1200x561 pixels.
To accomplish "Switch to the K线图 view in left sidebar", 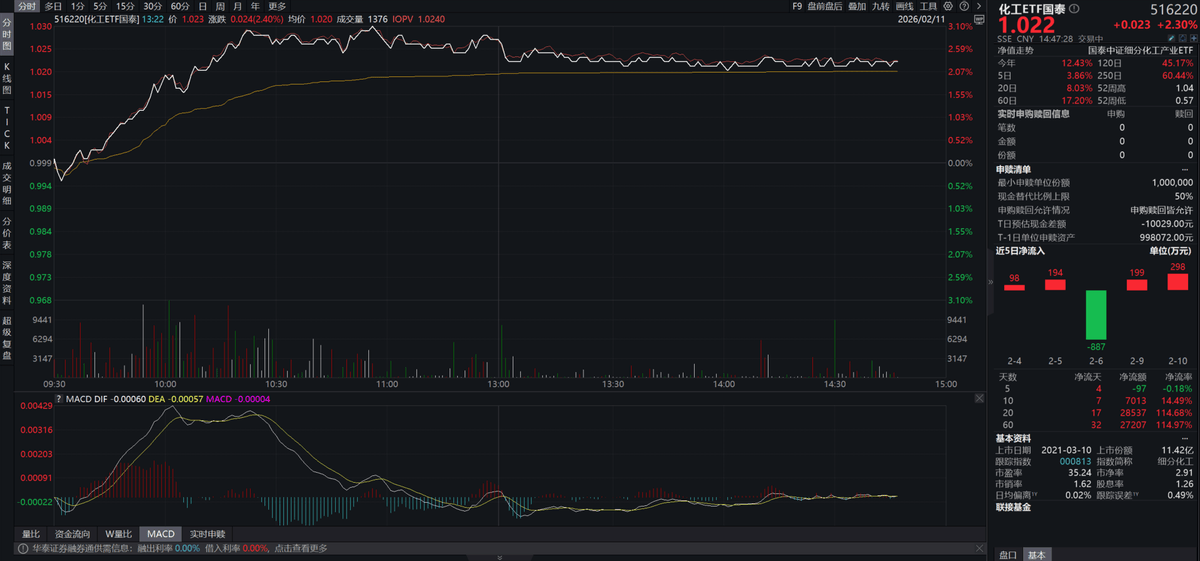I will pyautogui.click(x=6, y=77).
